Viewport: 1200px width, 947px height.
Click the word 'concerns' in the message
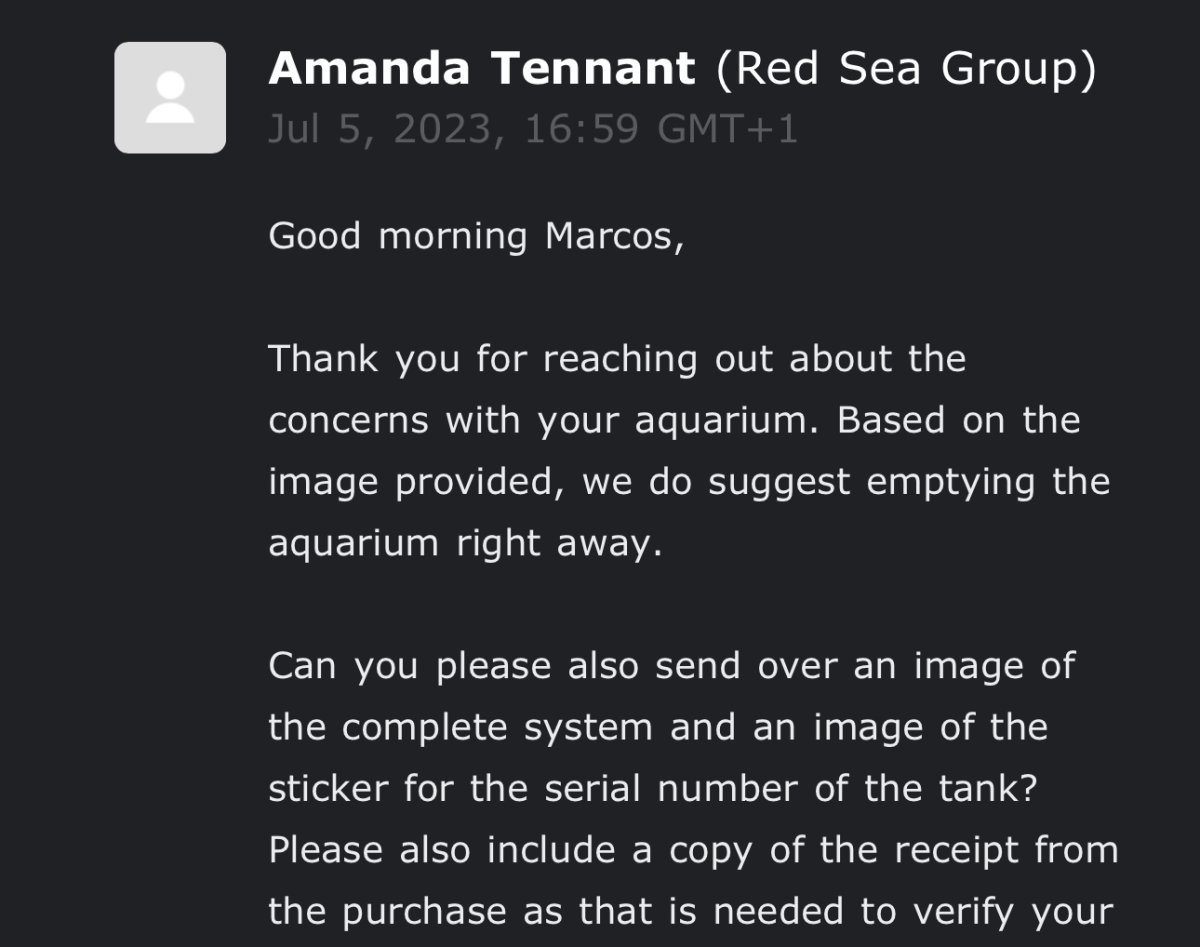350,420
